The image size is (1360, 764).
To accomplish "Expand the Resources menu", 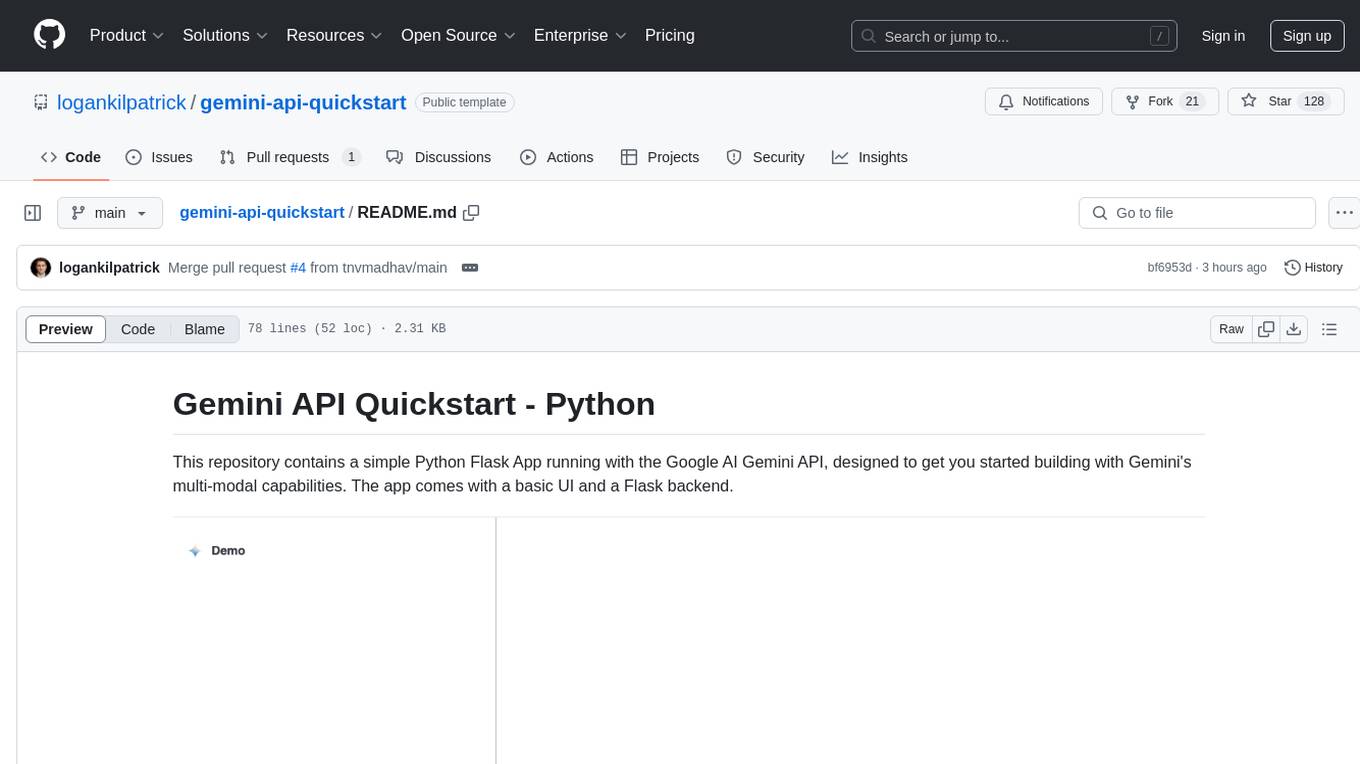I will pos(334,35).
